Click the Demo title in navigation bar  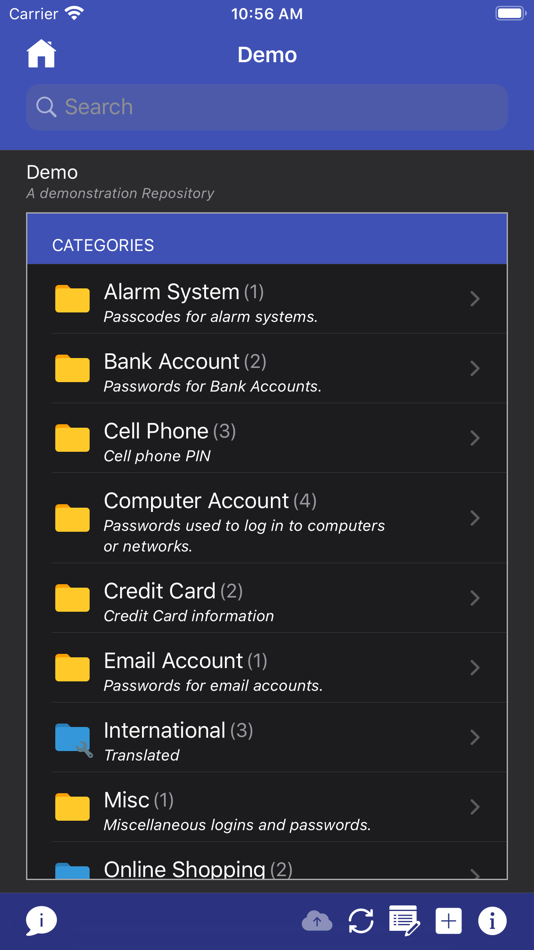267,55
